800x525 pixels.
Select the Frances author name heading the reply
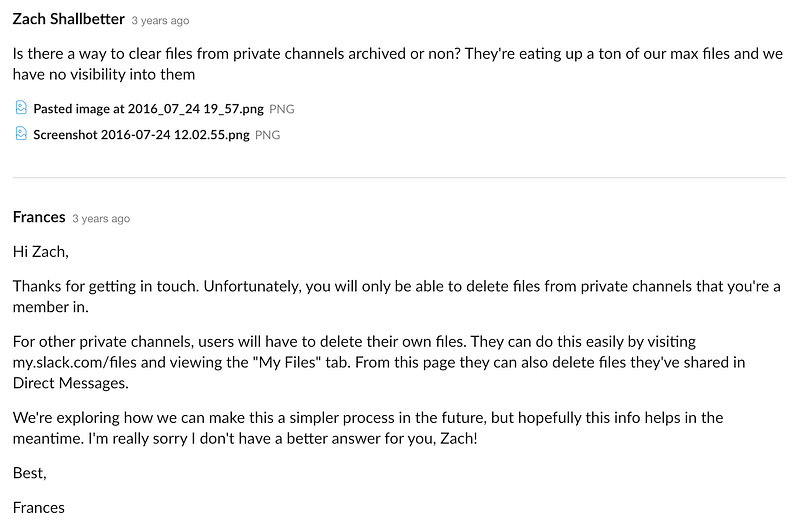39,217
